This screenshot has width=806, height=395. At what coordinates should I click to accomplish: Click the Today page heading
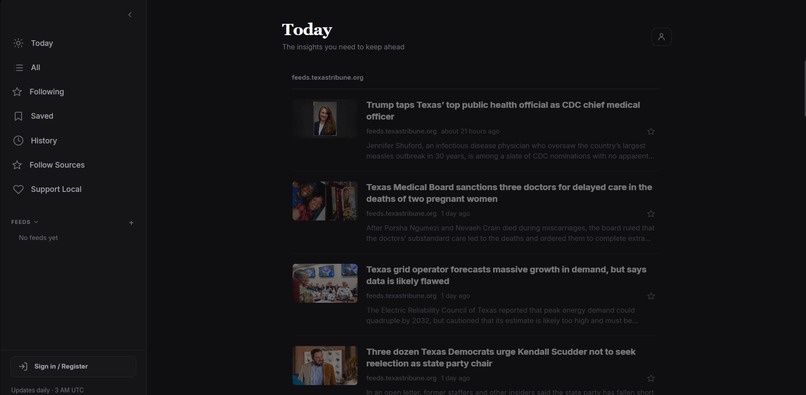click(x=307, y=30)
